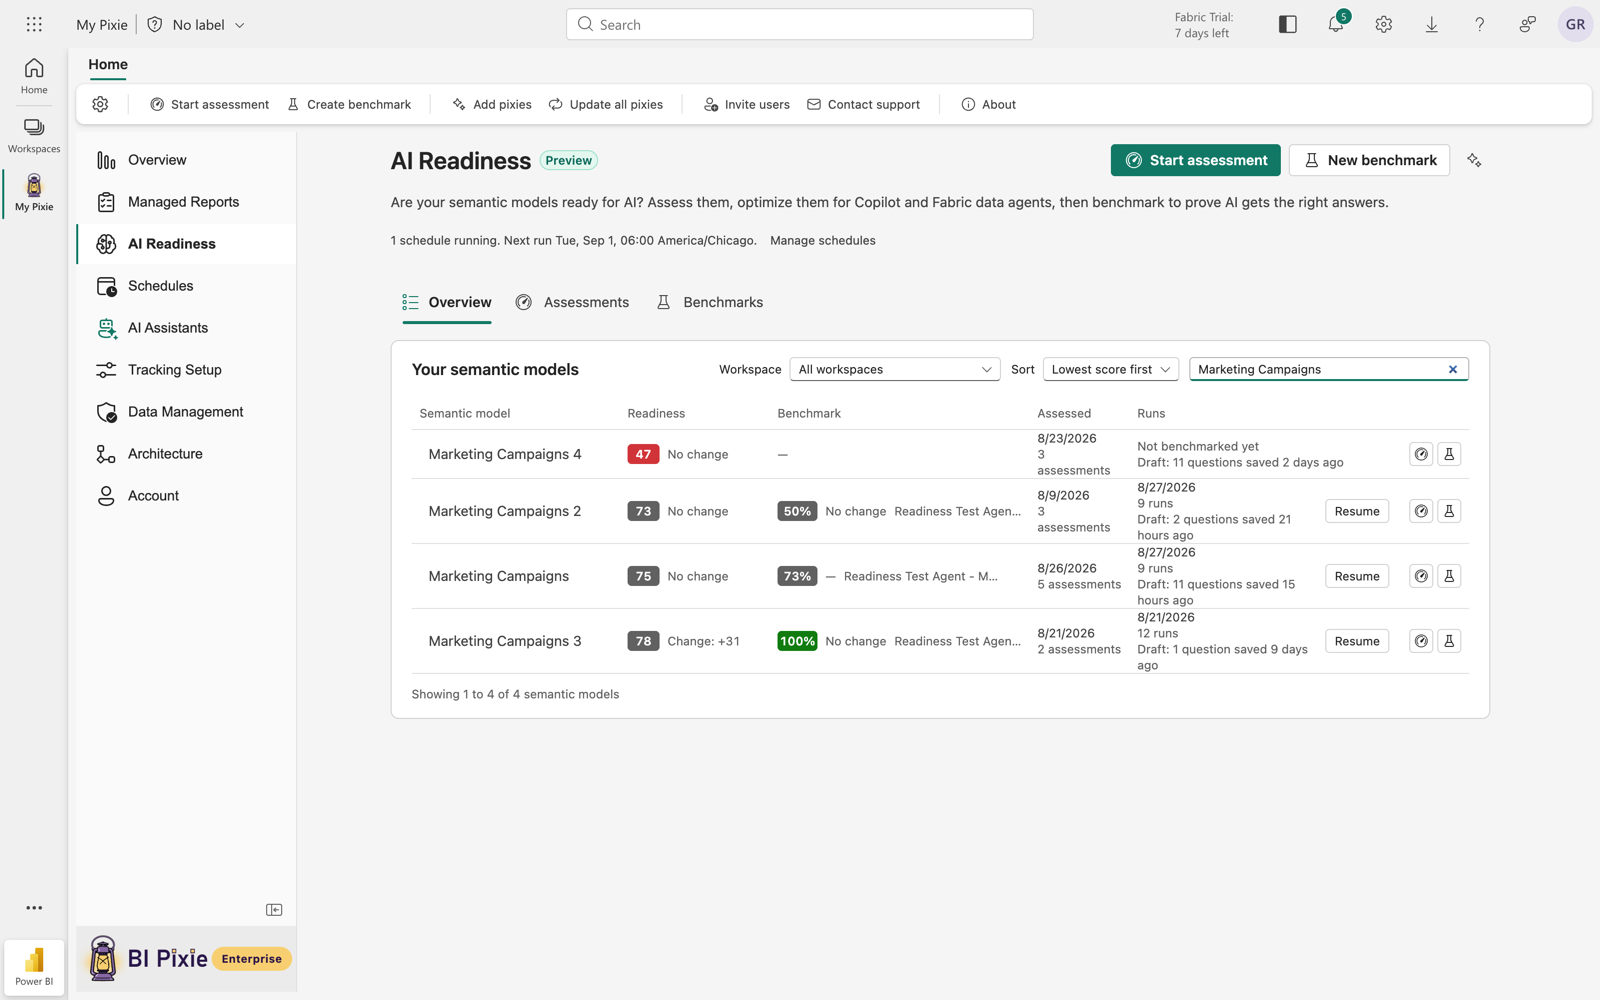
Task: Click Add pixies in the ribbon
Action: [491, 104]
